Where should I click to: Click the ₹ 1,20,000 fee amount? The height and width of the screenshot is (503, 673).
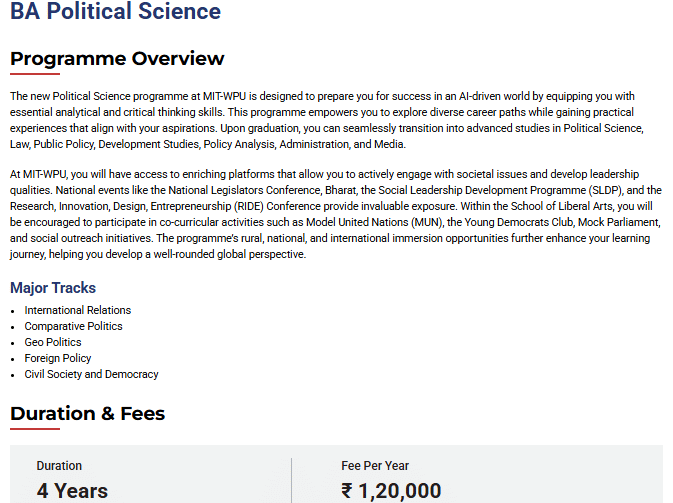391,490
